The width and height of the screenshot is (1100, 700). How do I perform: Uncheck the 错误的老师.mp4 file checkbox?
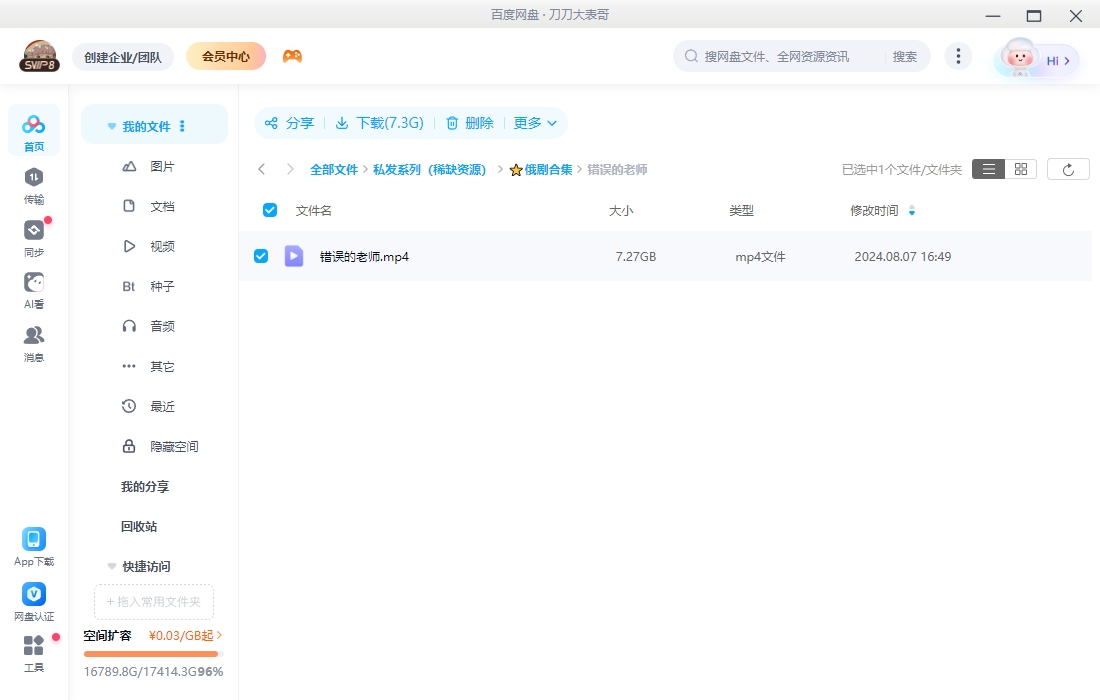coord(261,256)
